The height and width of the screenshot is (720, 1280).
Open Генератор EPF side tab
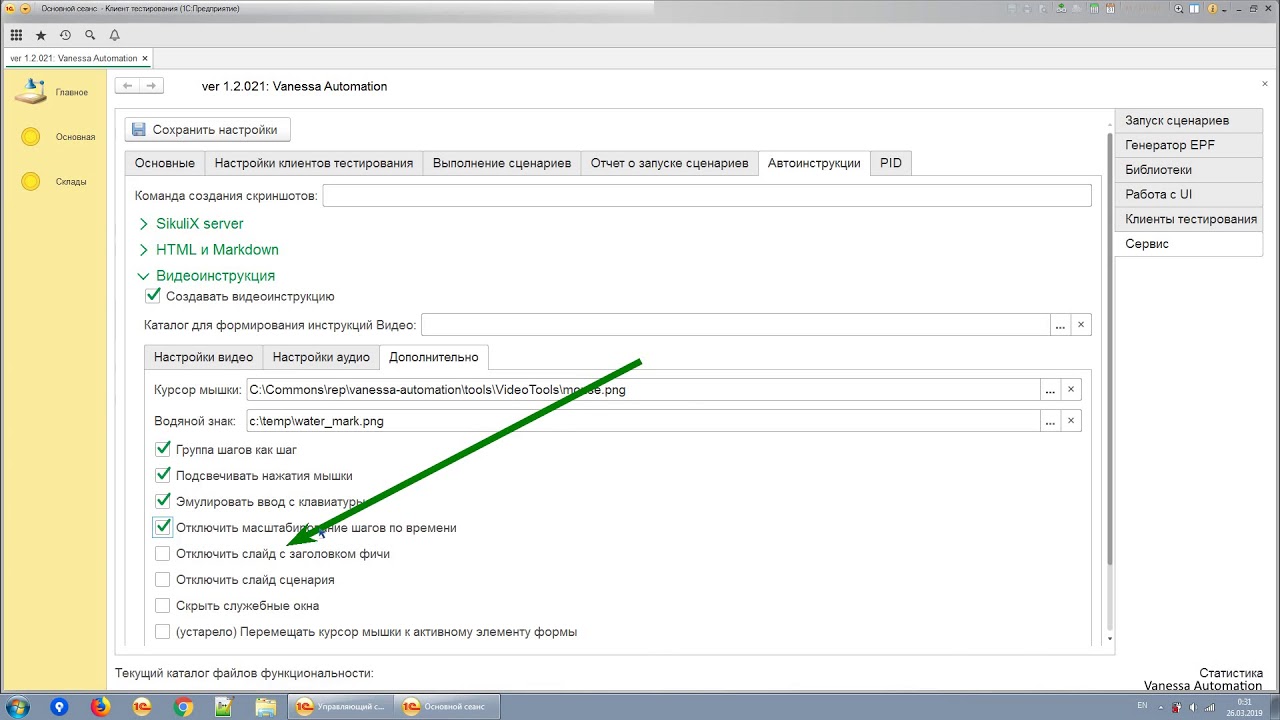1188,145
